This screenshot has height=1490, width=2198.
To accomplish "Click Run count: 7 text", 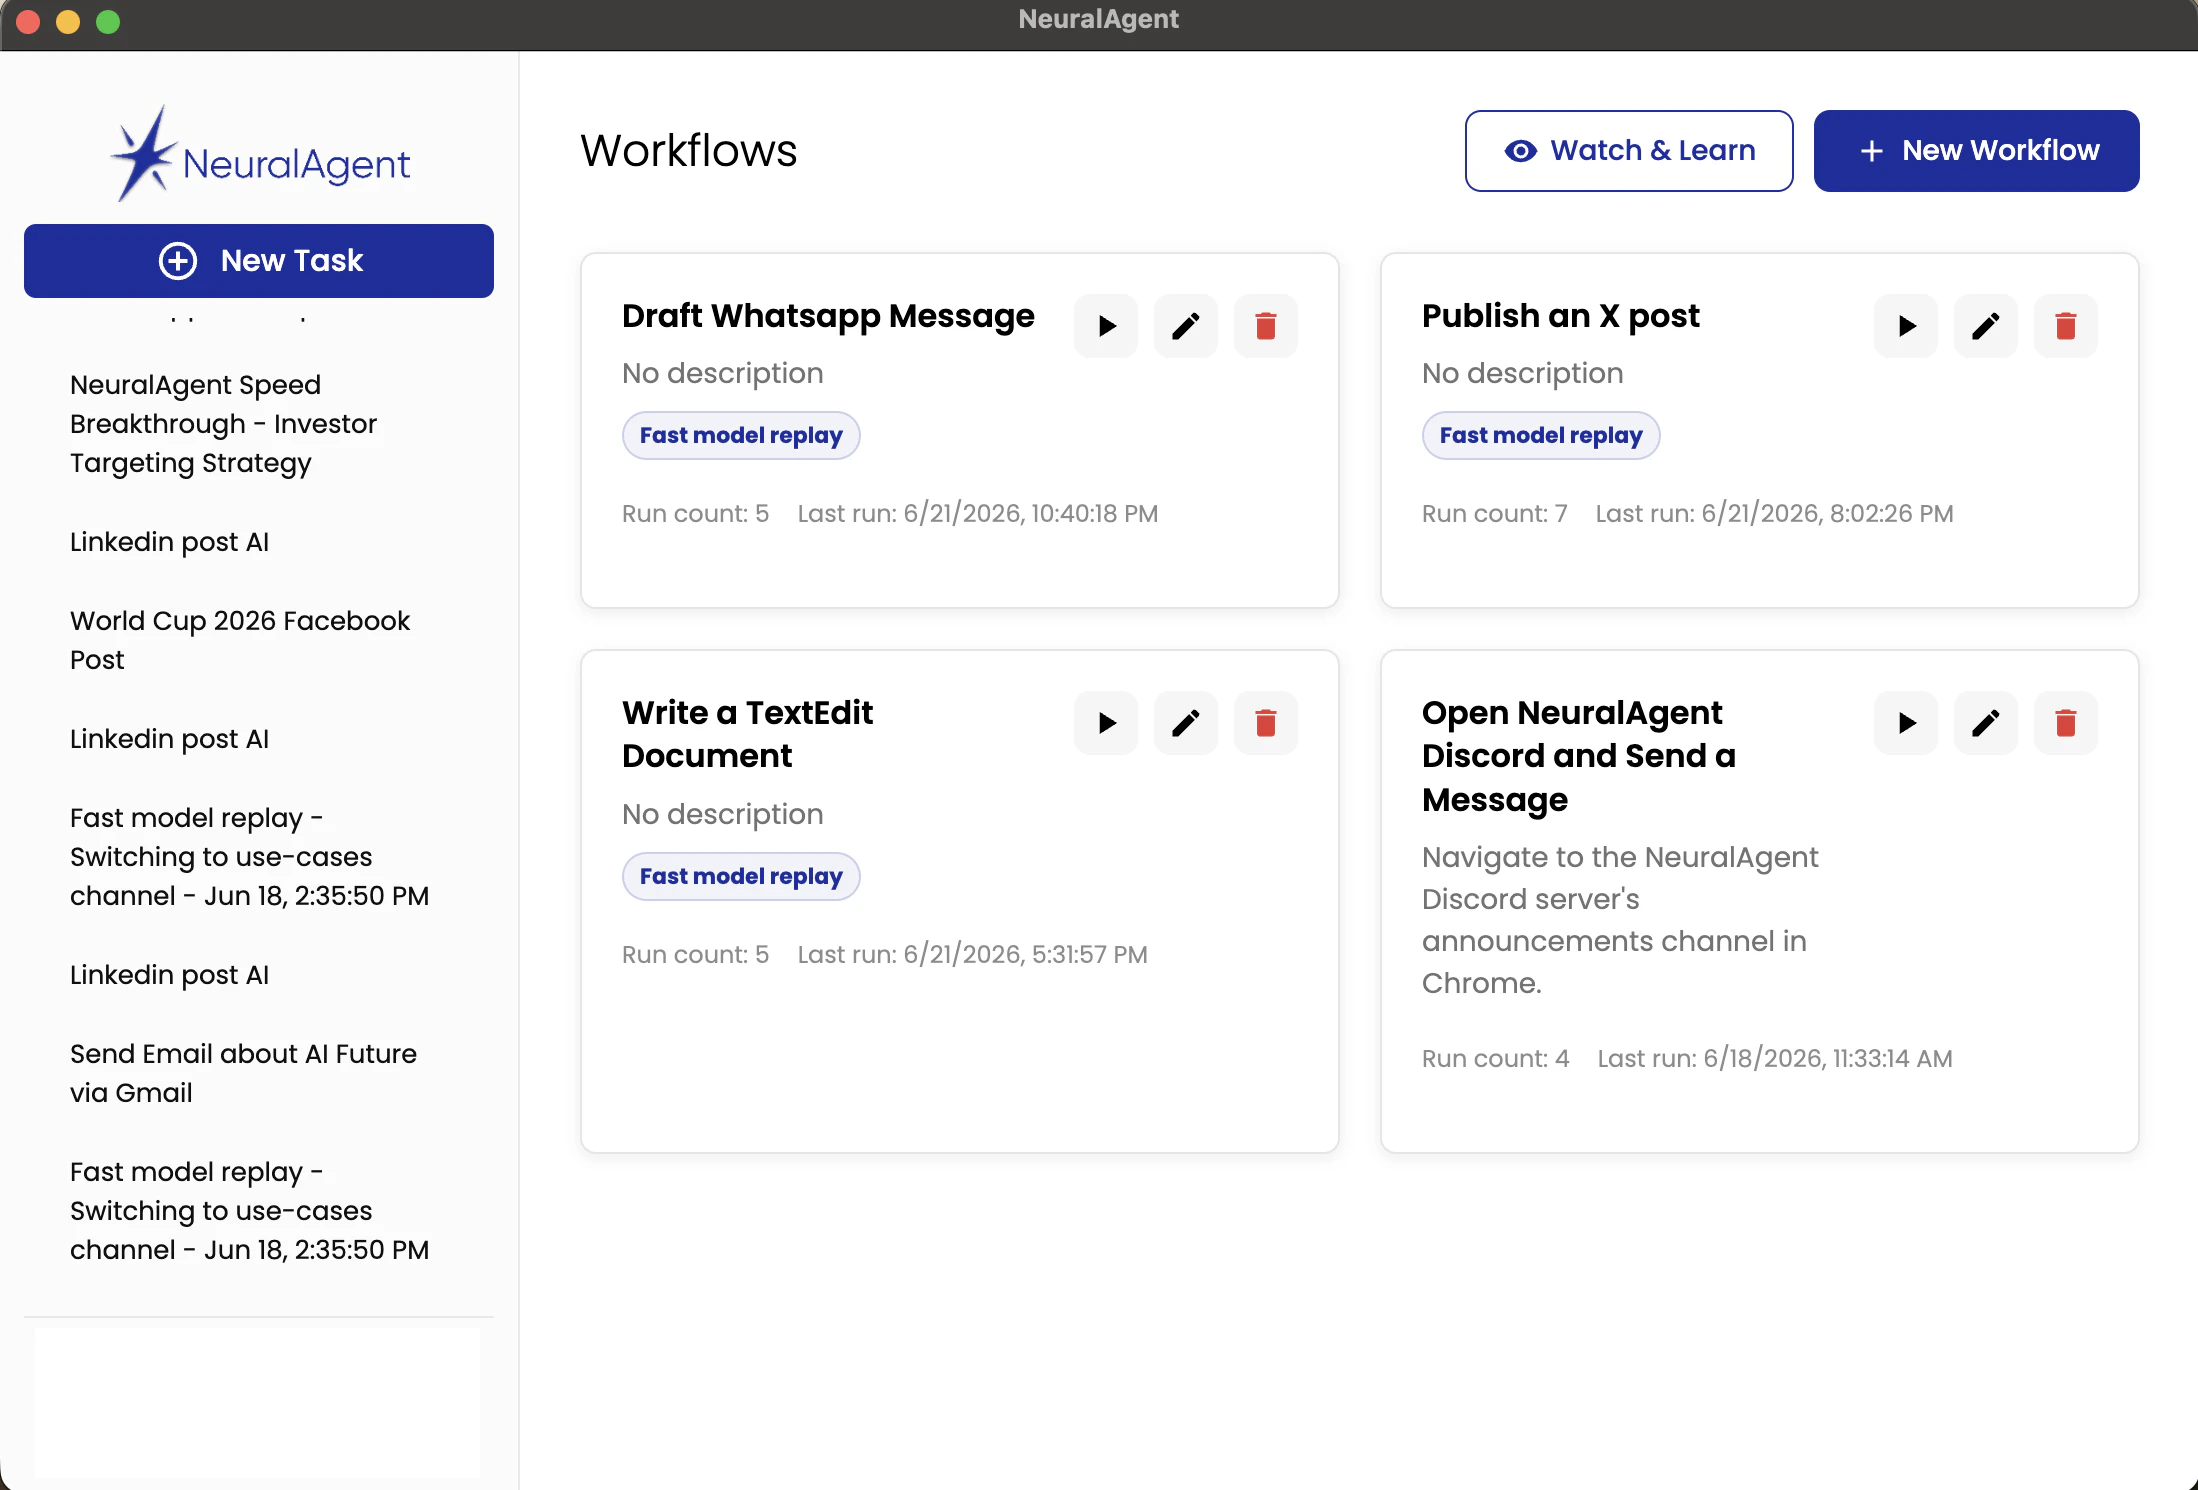I will pyautogui.click(x=1495, y=514).
